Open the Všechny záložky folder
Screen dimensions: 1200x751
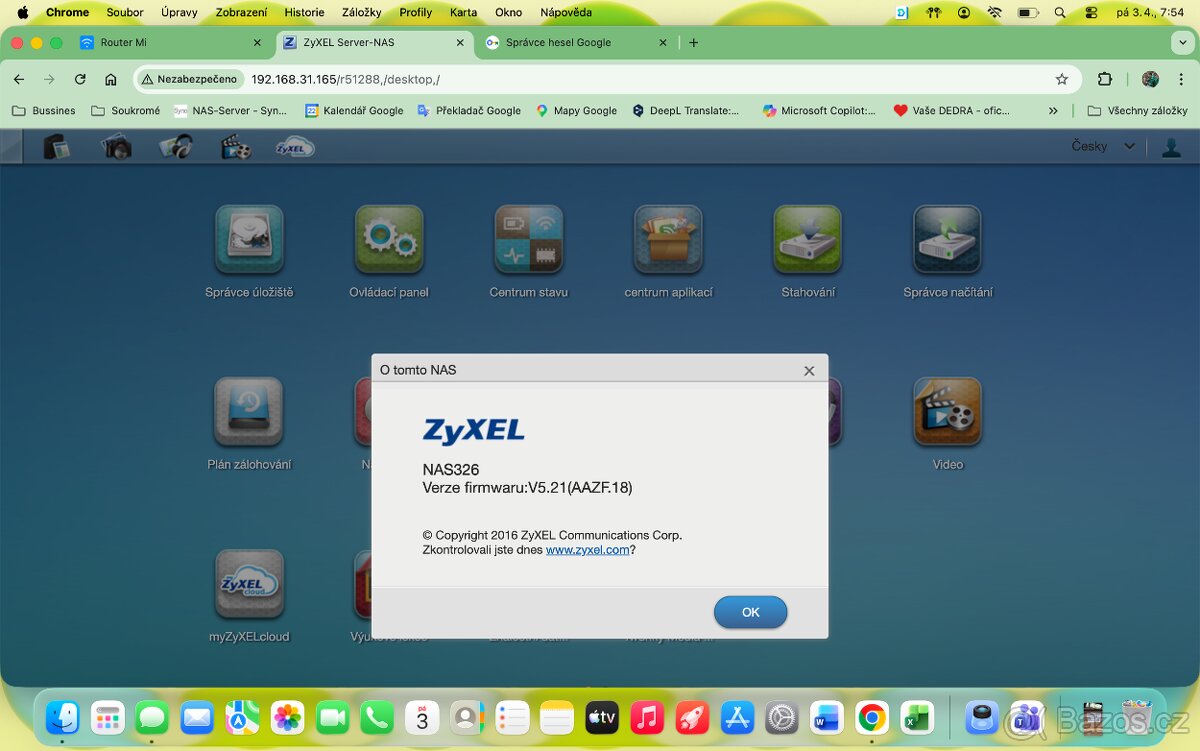(1138, 111)
